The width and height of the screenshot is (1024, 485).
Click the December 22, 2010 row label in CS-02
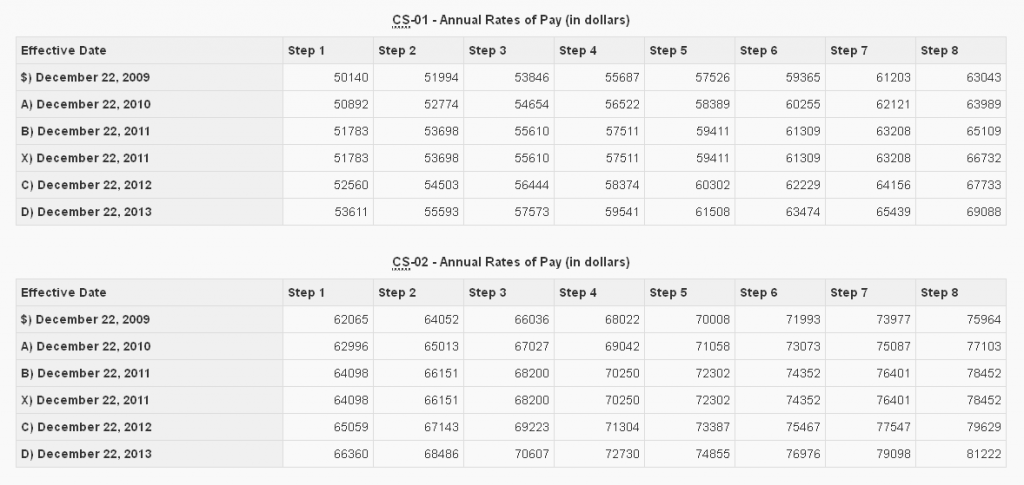coord(85,346)
